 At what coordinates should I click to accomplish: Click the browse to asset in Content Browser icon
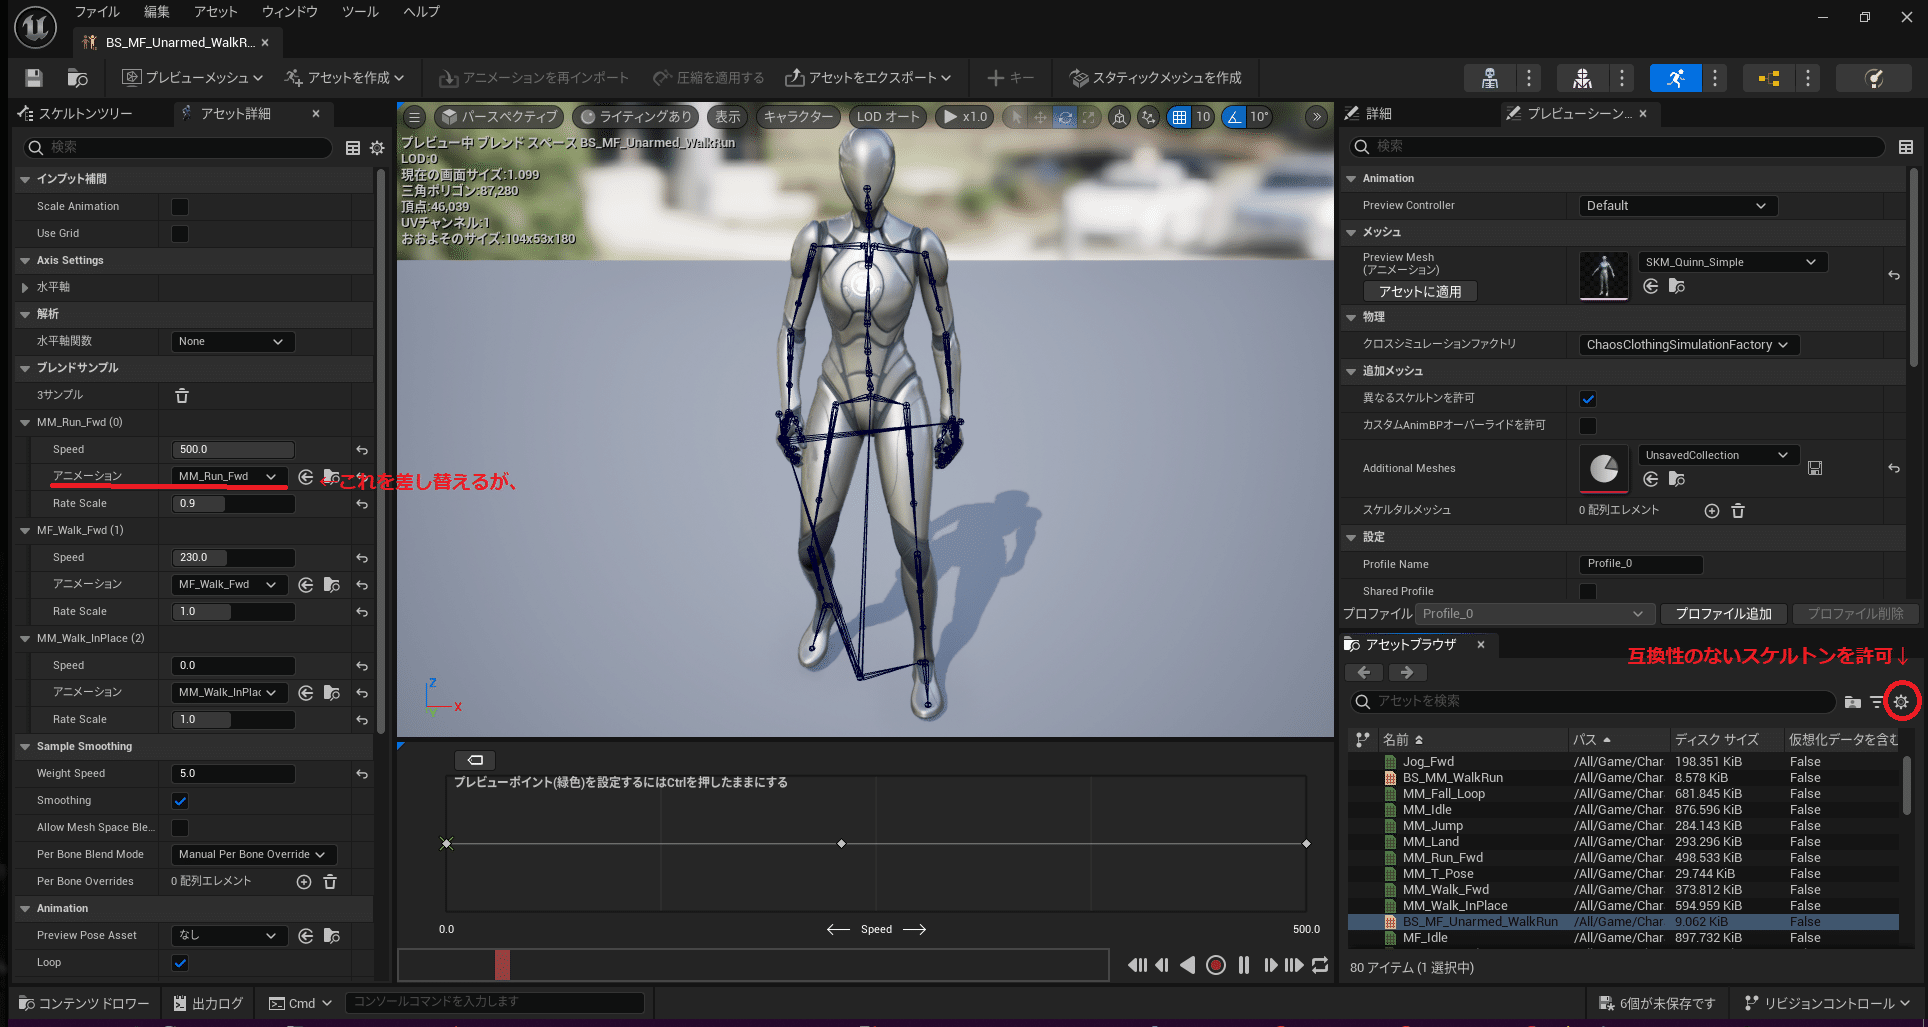77,78
